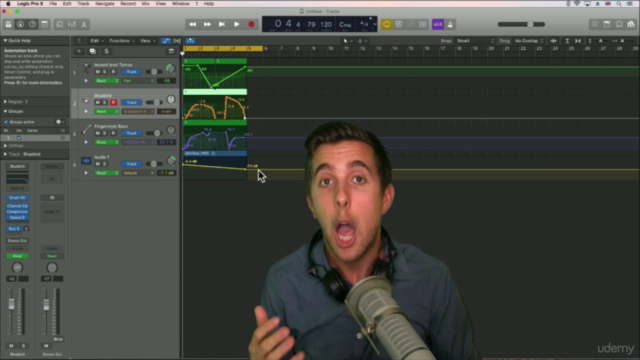The width and height of the screenshot is (640, 360).
Task: Click the Global Tracks button in track header
Action: [x=171, y=51]
